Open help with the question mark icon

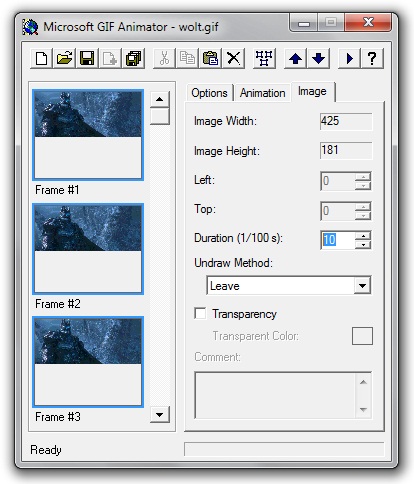tap(372, 59)
